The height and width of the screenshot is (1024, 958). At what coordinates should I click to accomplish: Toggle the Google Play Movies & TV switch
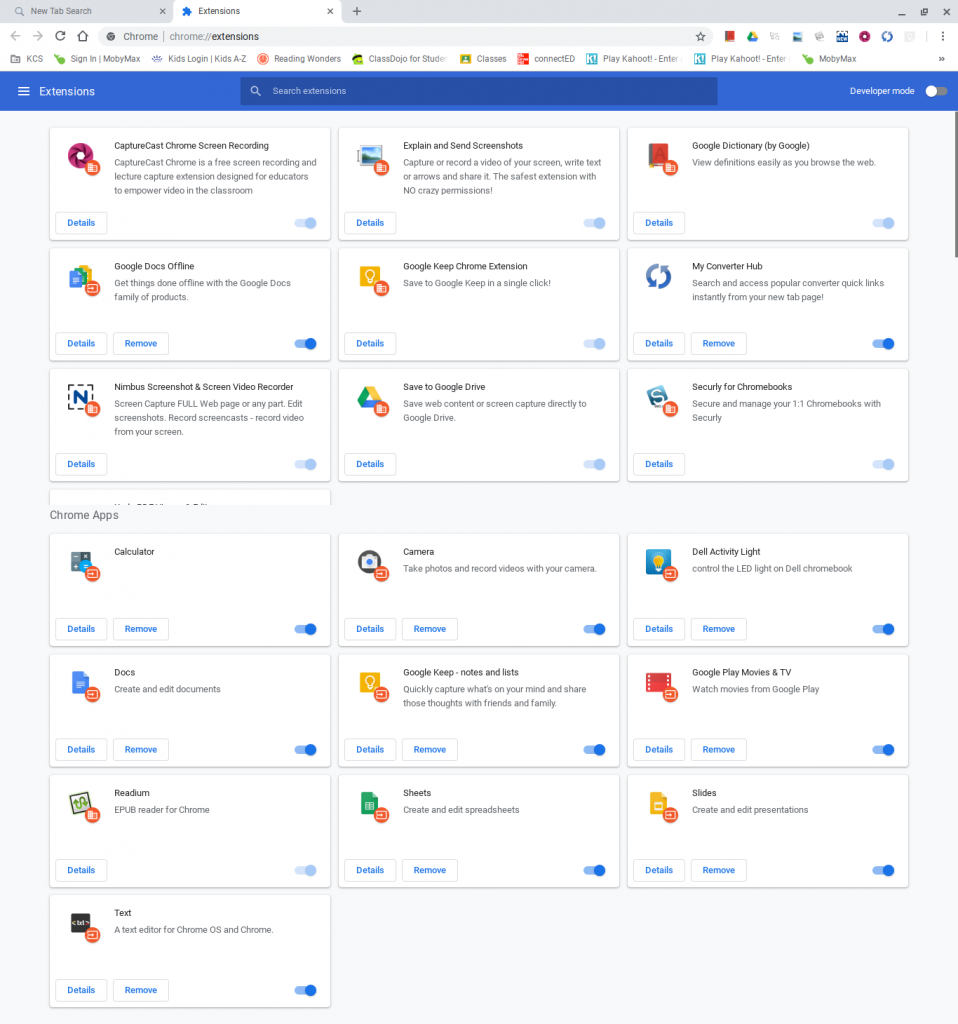point(883,750)
